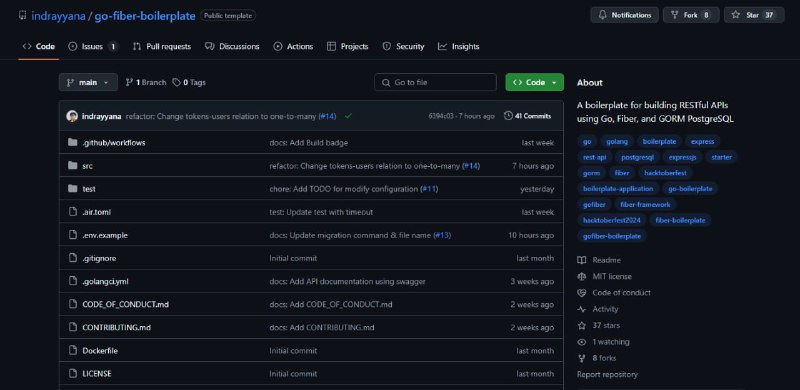Click the LICENSE file icon
Screen dimensions: 800x390
(x=72, y=374)
